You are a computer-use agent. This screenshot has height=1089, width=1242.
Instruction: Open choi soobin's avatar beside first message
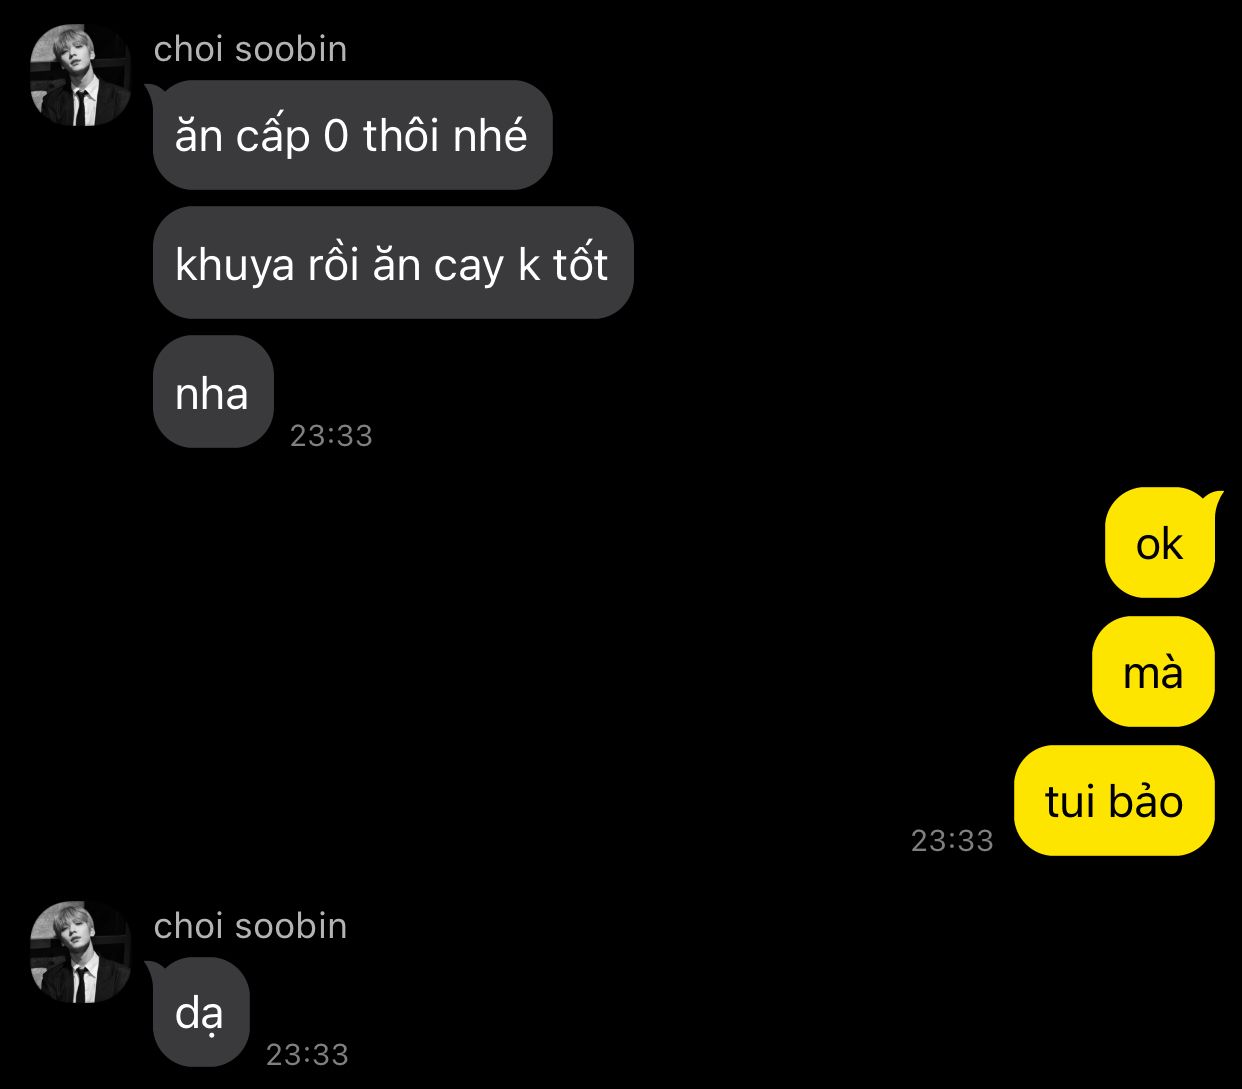coord(81,75)
